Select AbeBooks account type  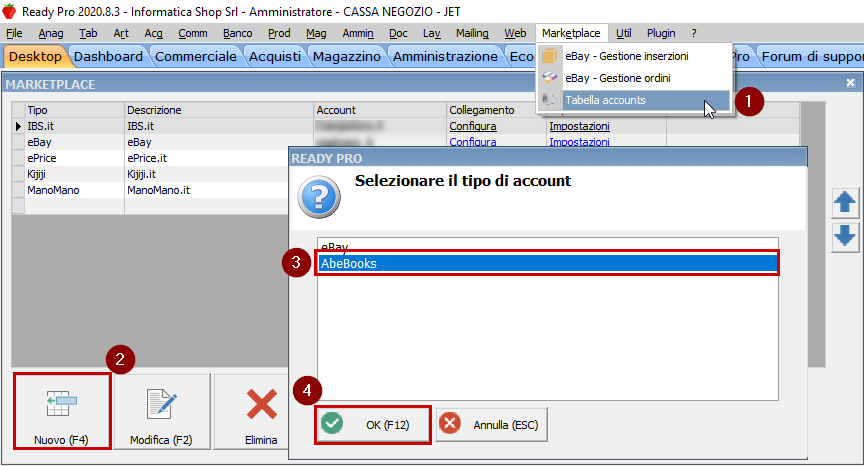[548, 263]
